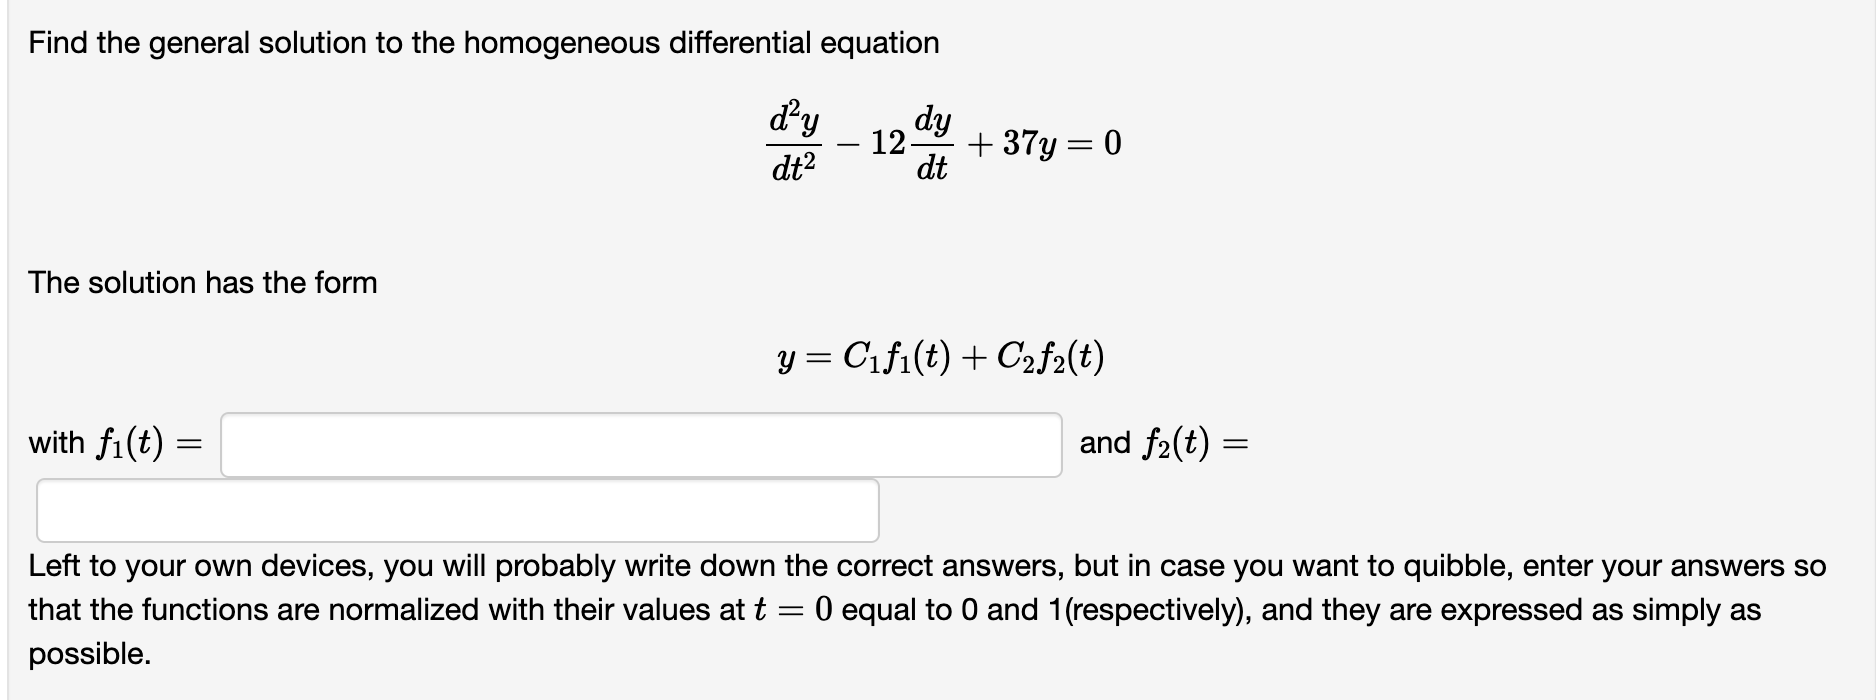The height and width of the screenshot is (700, 1876).
Task: Click the 'The solution has the form' heading
Action: click(202, 282)
